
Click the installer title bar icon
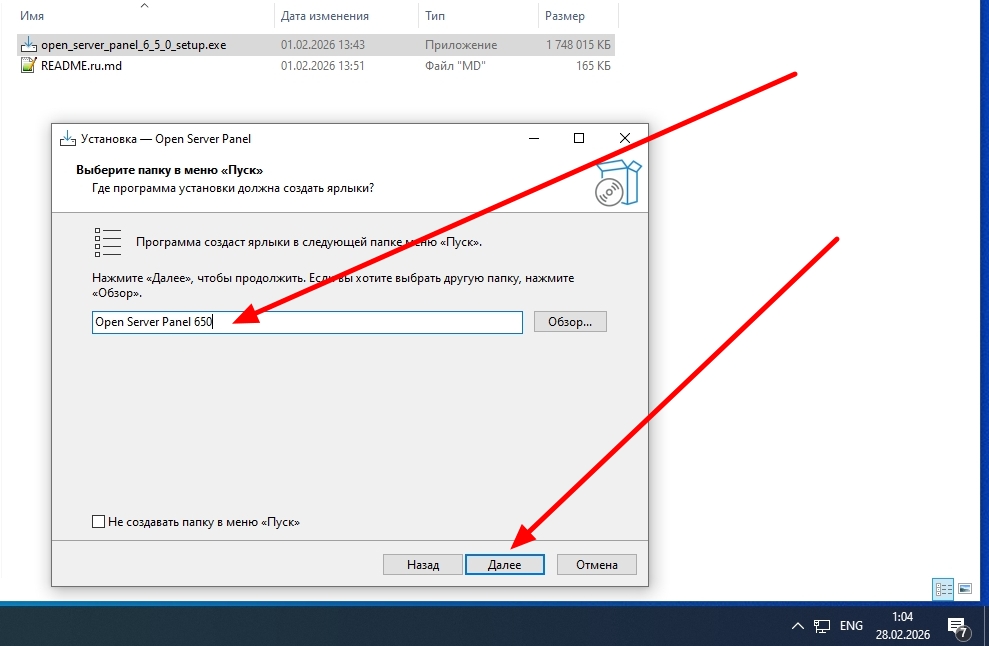67,138
